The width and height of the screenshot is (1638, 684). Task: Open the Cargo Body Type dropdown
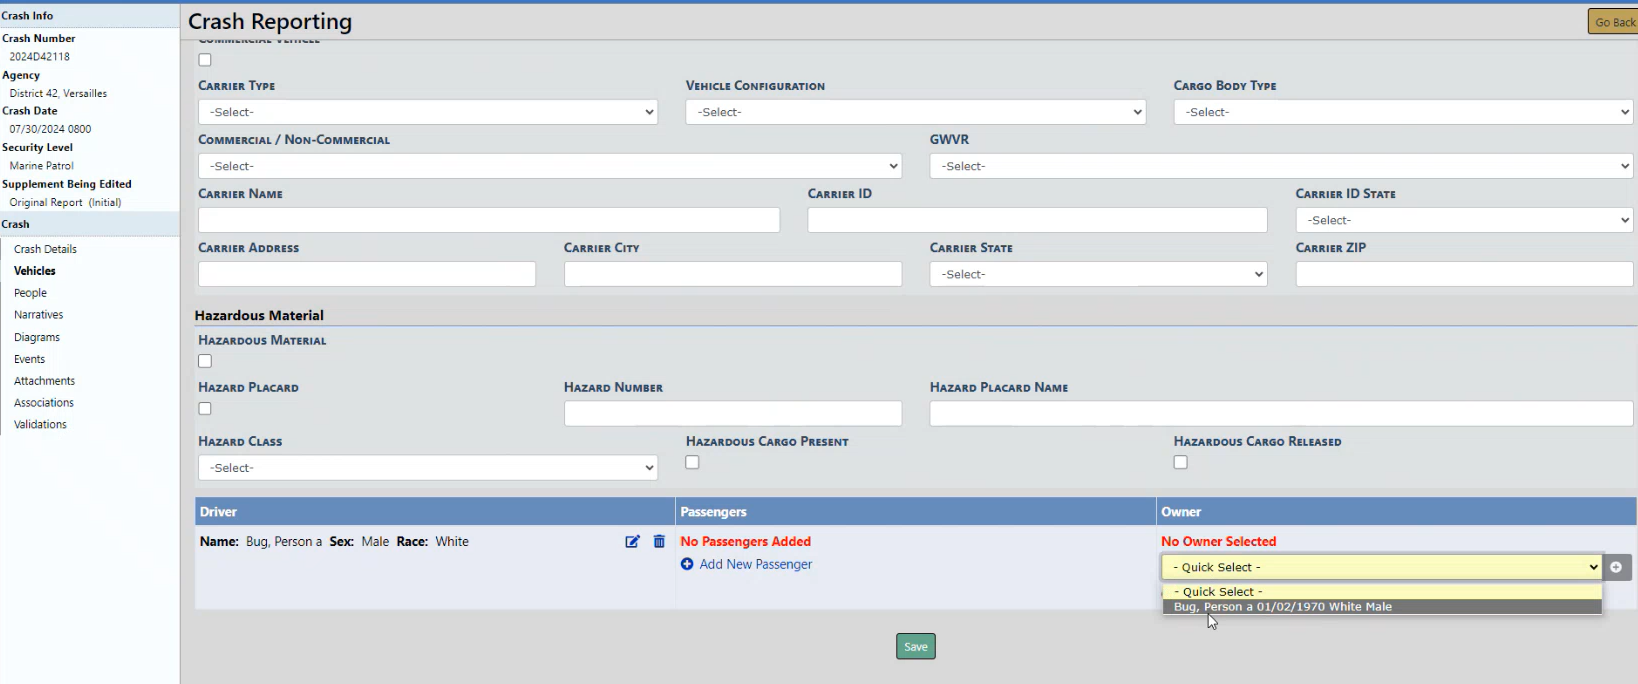[x=1402, y=112]
